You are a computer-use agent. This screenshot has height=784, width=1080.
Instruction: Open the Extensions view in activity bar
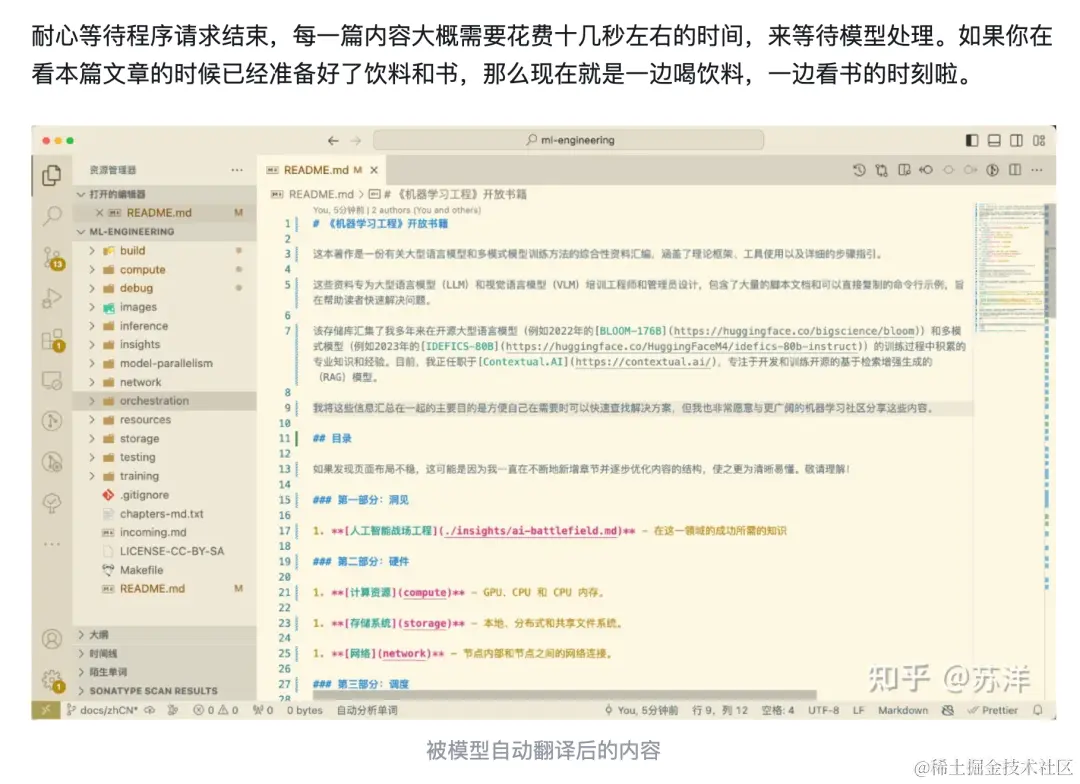click(53, 340)
